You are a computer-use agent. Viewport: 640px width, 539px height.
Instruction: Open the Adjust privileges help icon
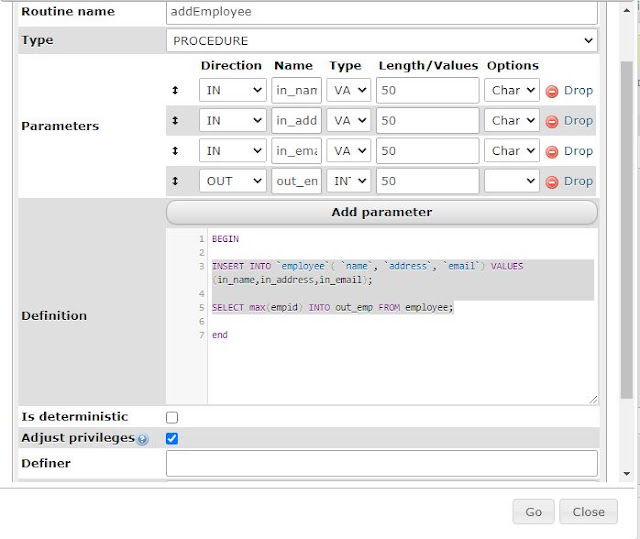[x=142, y=439]
